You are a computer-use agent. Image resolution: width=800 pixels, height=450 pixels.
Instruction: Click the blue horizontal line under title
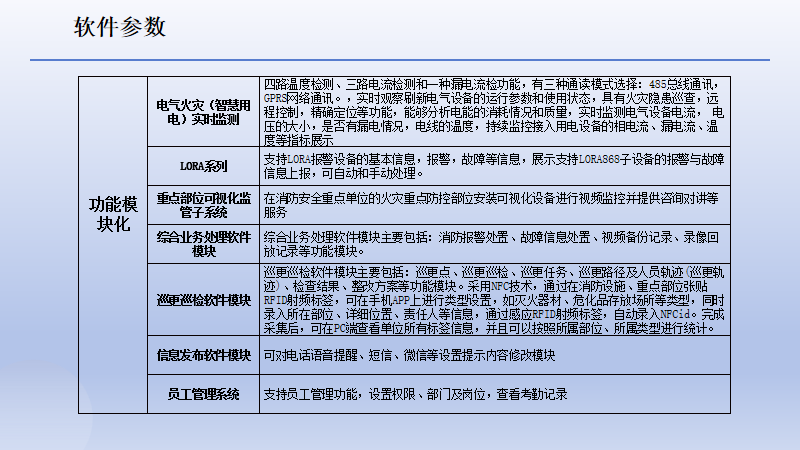(400, 60)
